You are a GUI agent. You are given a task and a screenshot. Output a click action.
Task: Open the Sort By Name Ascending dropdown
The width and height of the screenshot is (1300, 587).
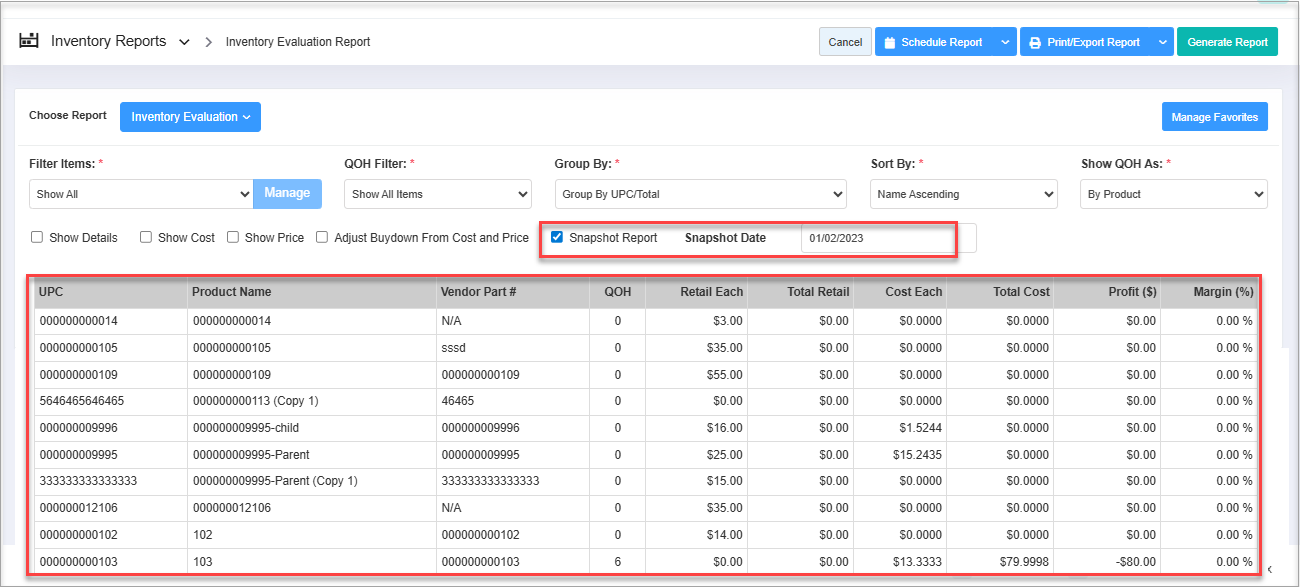click(x=963, y=194)
